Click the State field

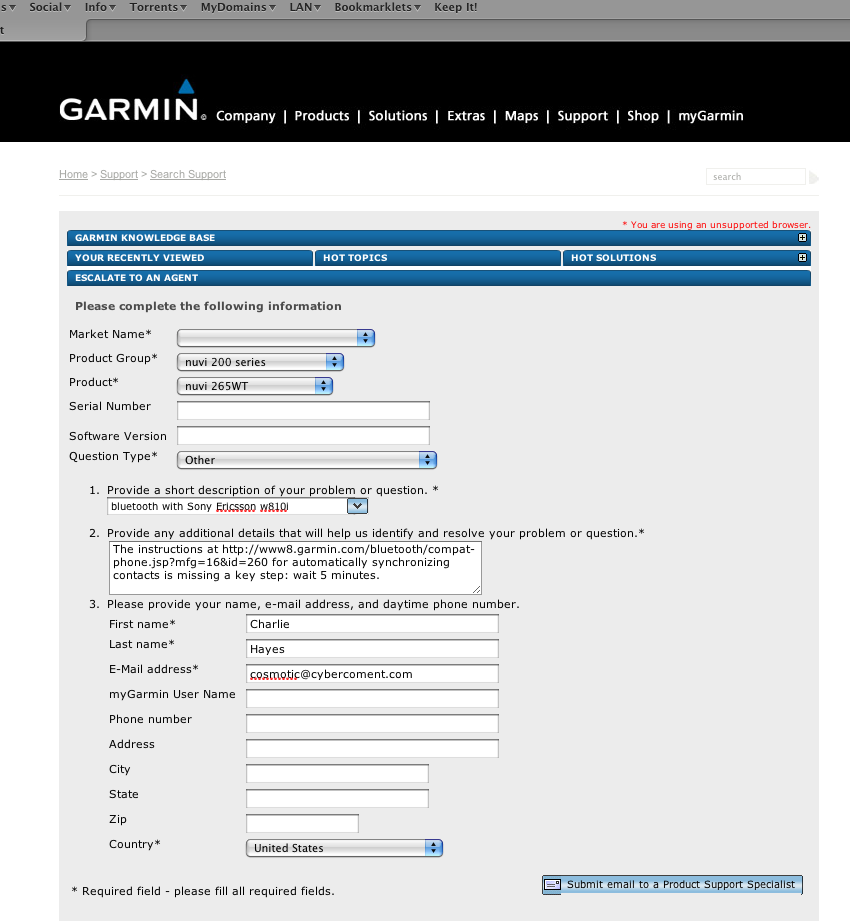337,799
